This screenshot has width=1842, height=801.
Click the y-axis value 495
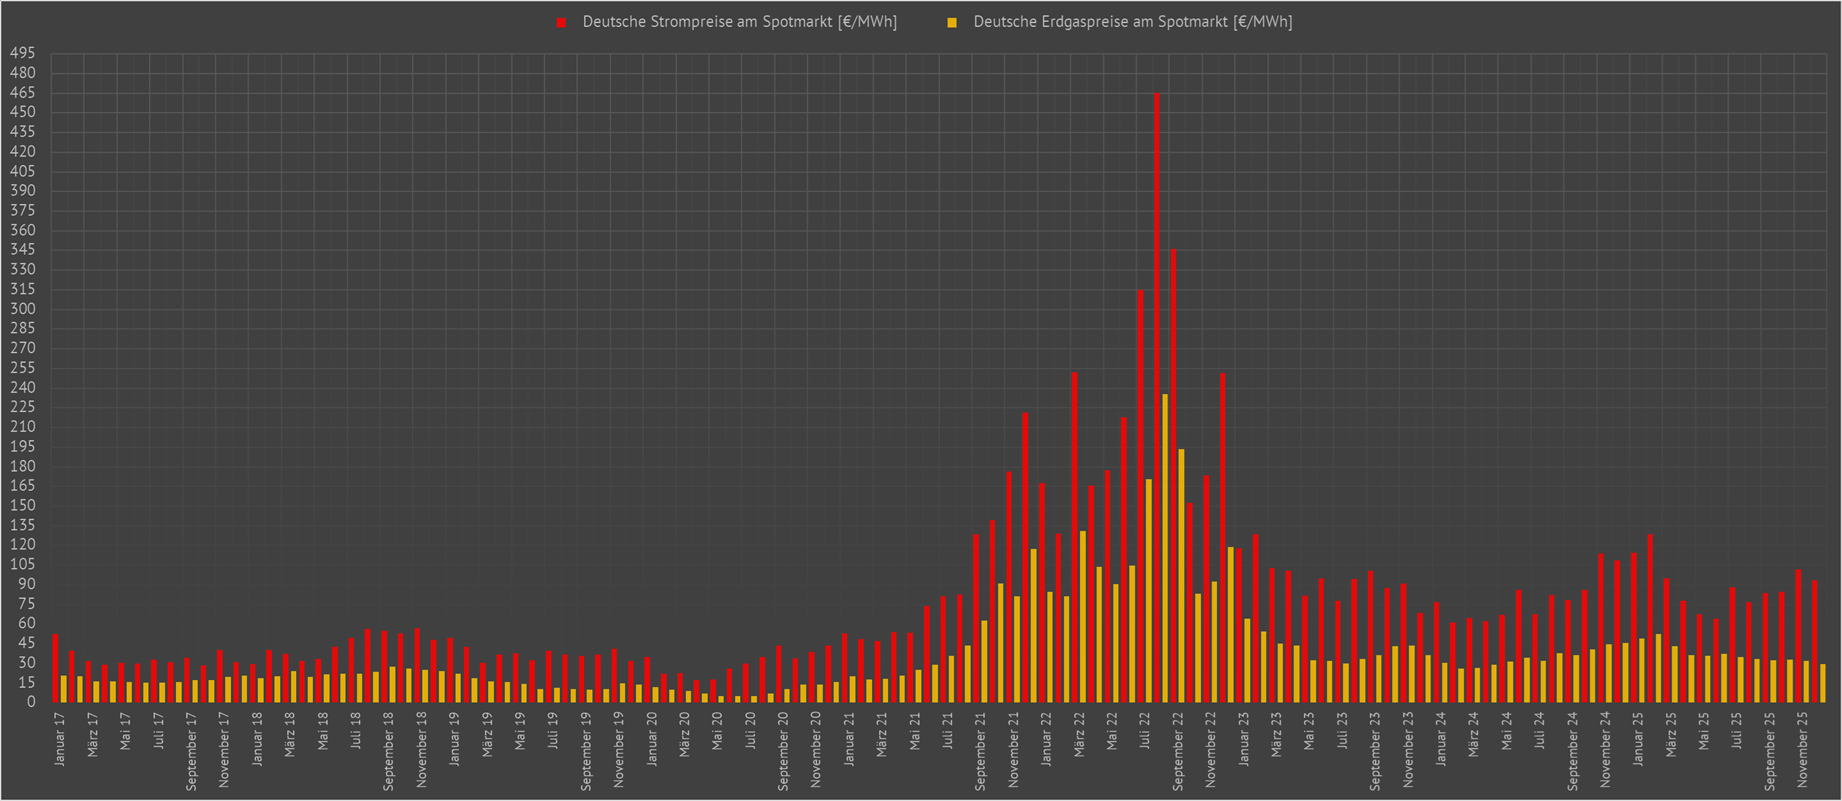pyautogui.click(x=22, y=53)
